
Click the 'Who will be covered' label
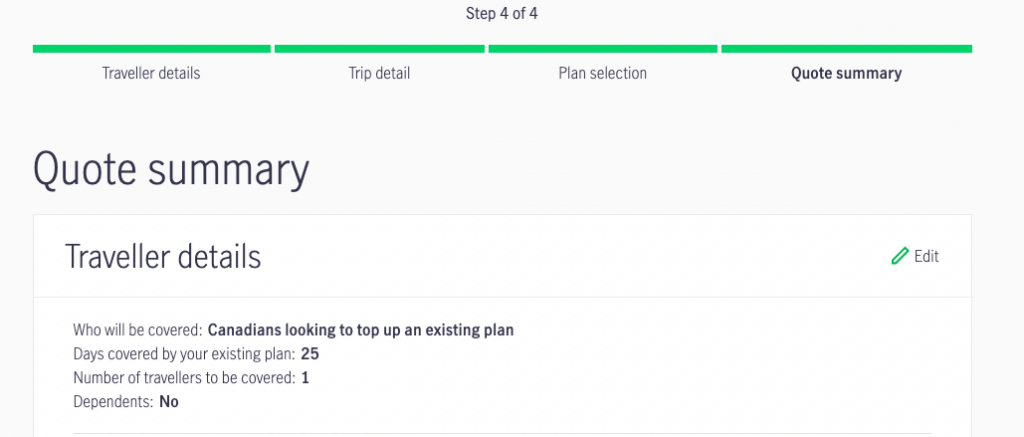coord(138,330)
